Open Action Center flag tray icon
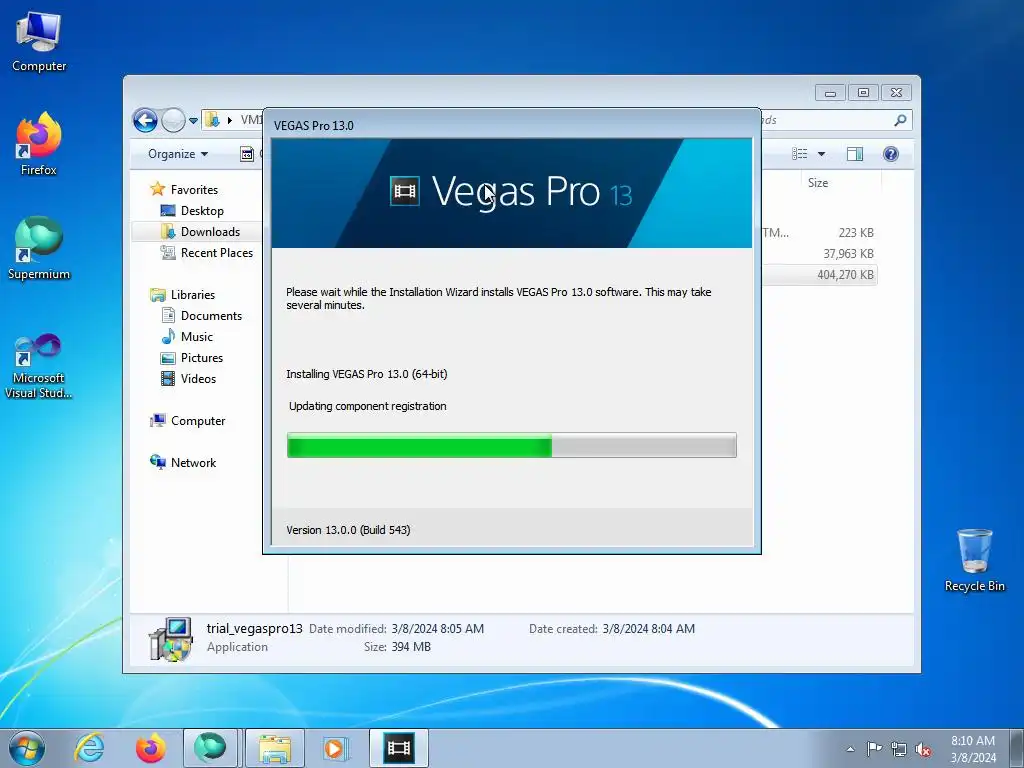The image size is (1024, 768). (874, 749)
